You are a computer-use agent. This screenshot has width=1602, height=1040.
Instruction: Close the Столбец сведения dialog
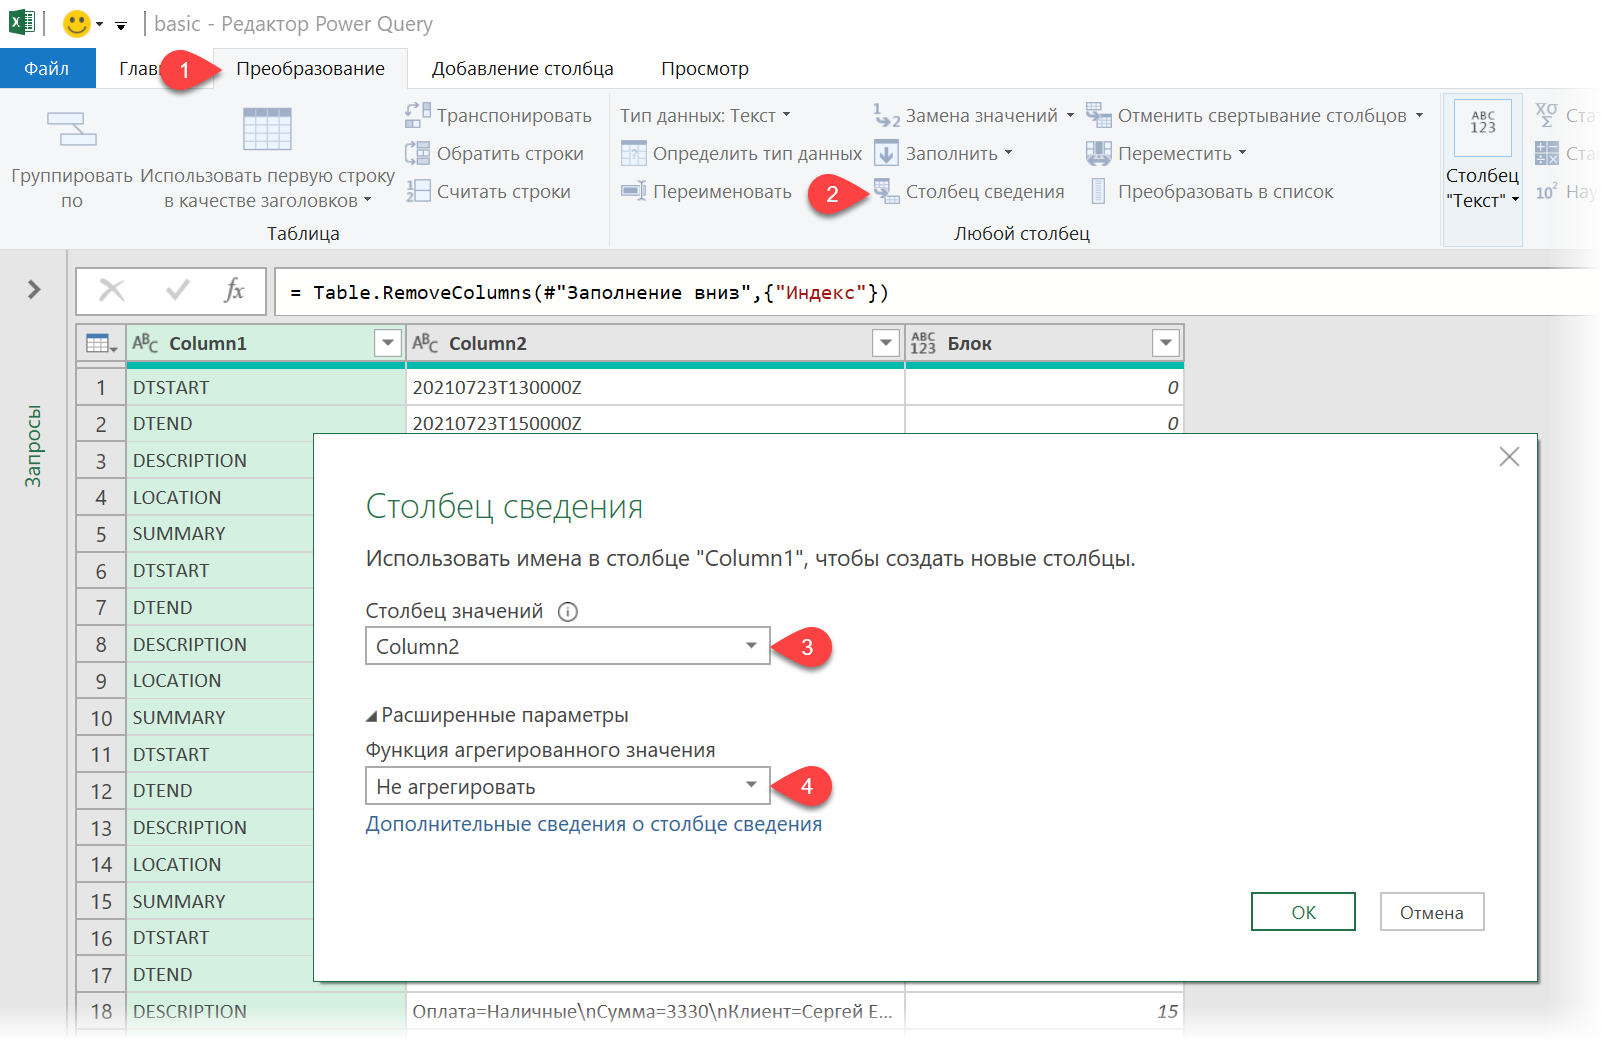[1509, 457]
